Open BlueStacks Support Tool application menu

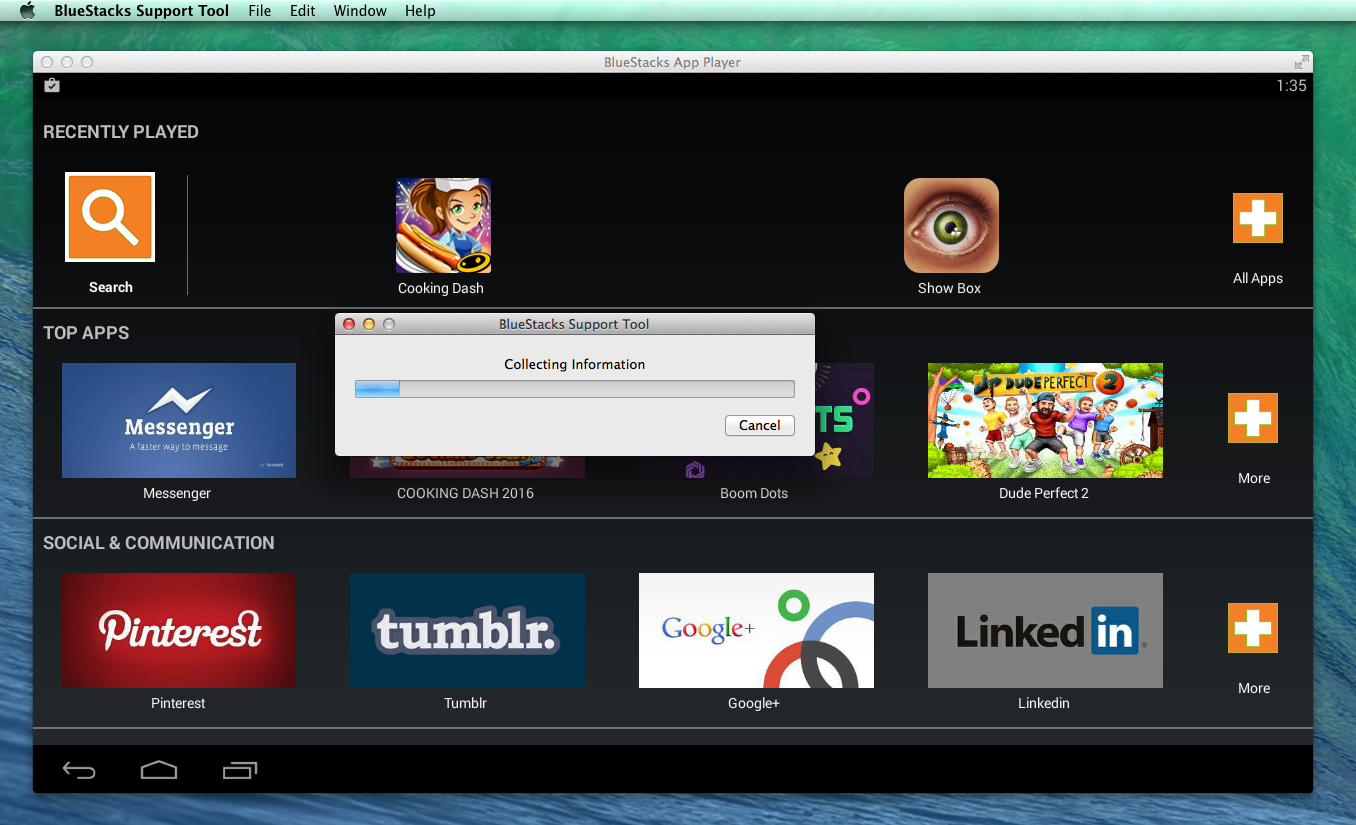[x=141, y=11]
